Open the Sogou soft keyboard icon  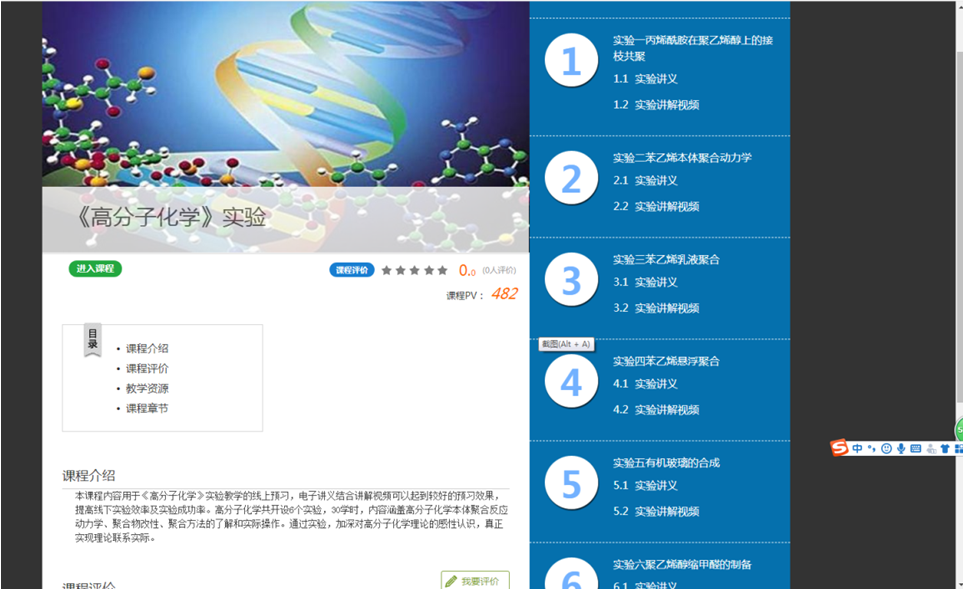[x=915, y=449]
